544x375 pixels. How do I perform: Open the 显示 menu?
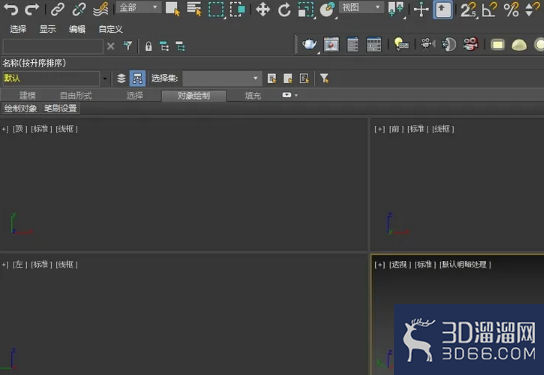point(48,29)
